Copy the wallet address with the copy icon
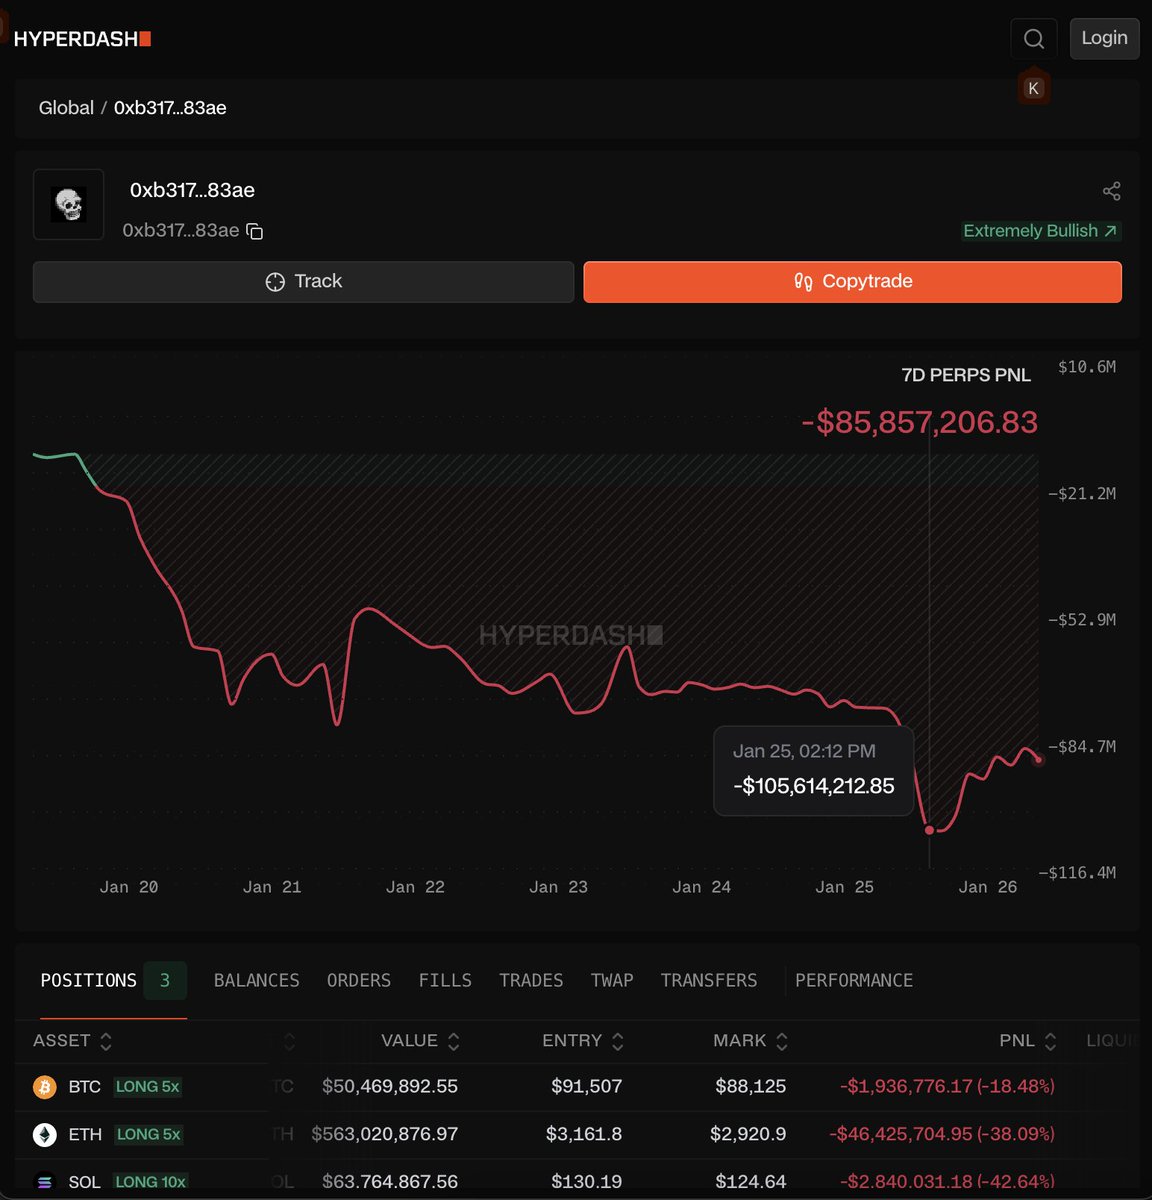The width and height of the screenshot is (1152, 1200). [x=255, y=231]
